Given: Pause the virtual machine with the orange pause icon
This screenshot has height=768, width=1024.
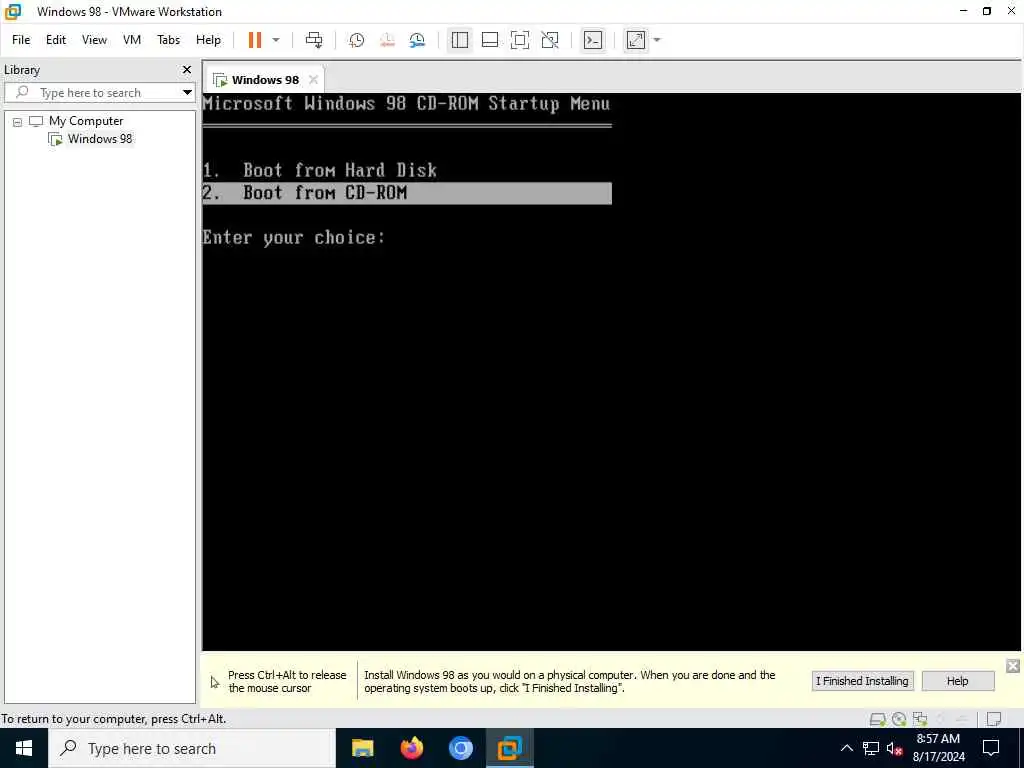Looking at the screenshot, I should click(255, 40).
